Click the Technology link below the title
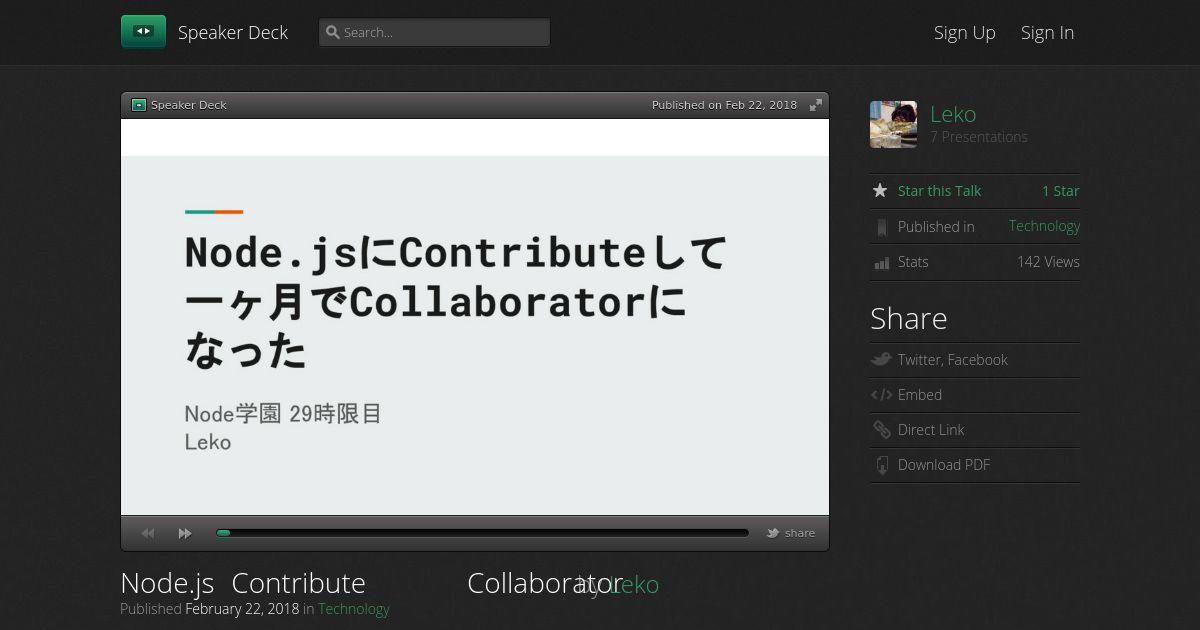 coord(354,609)
